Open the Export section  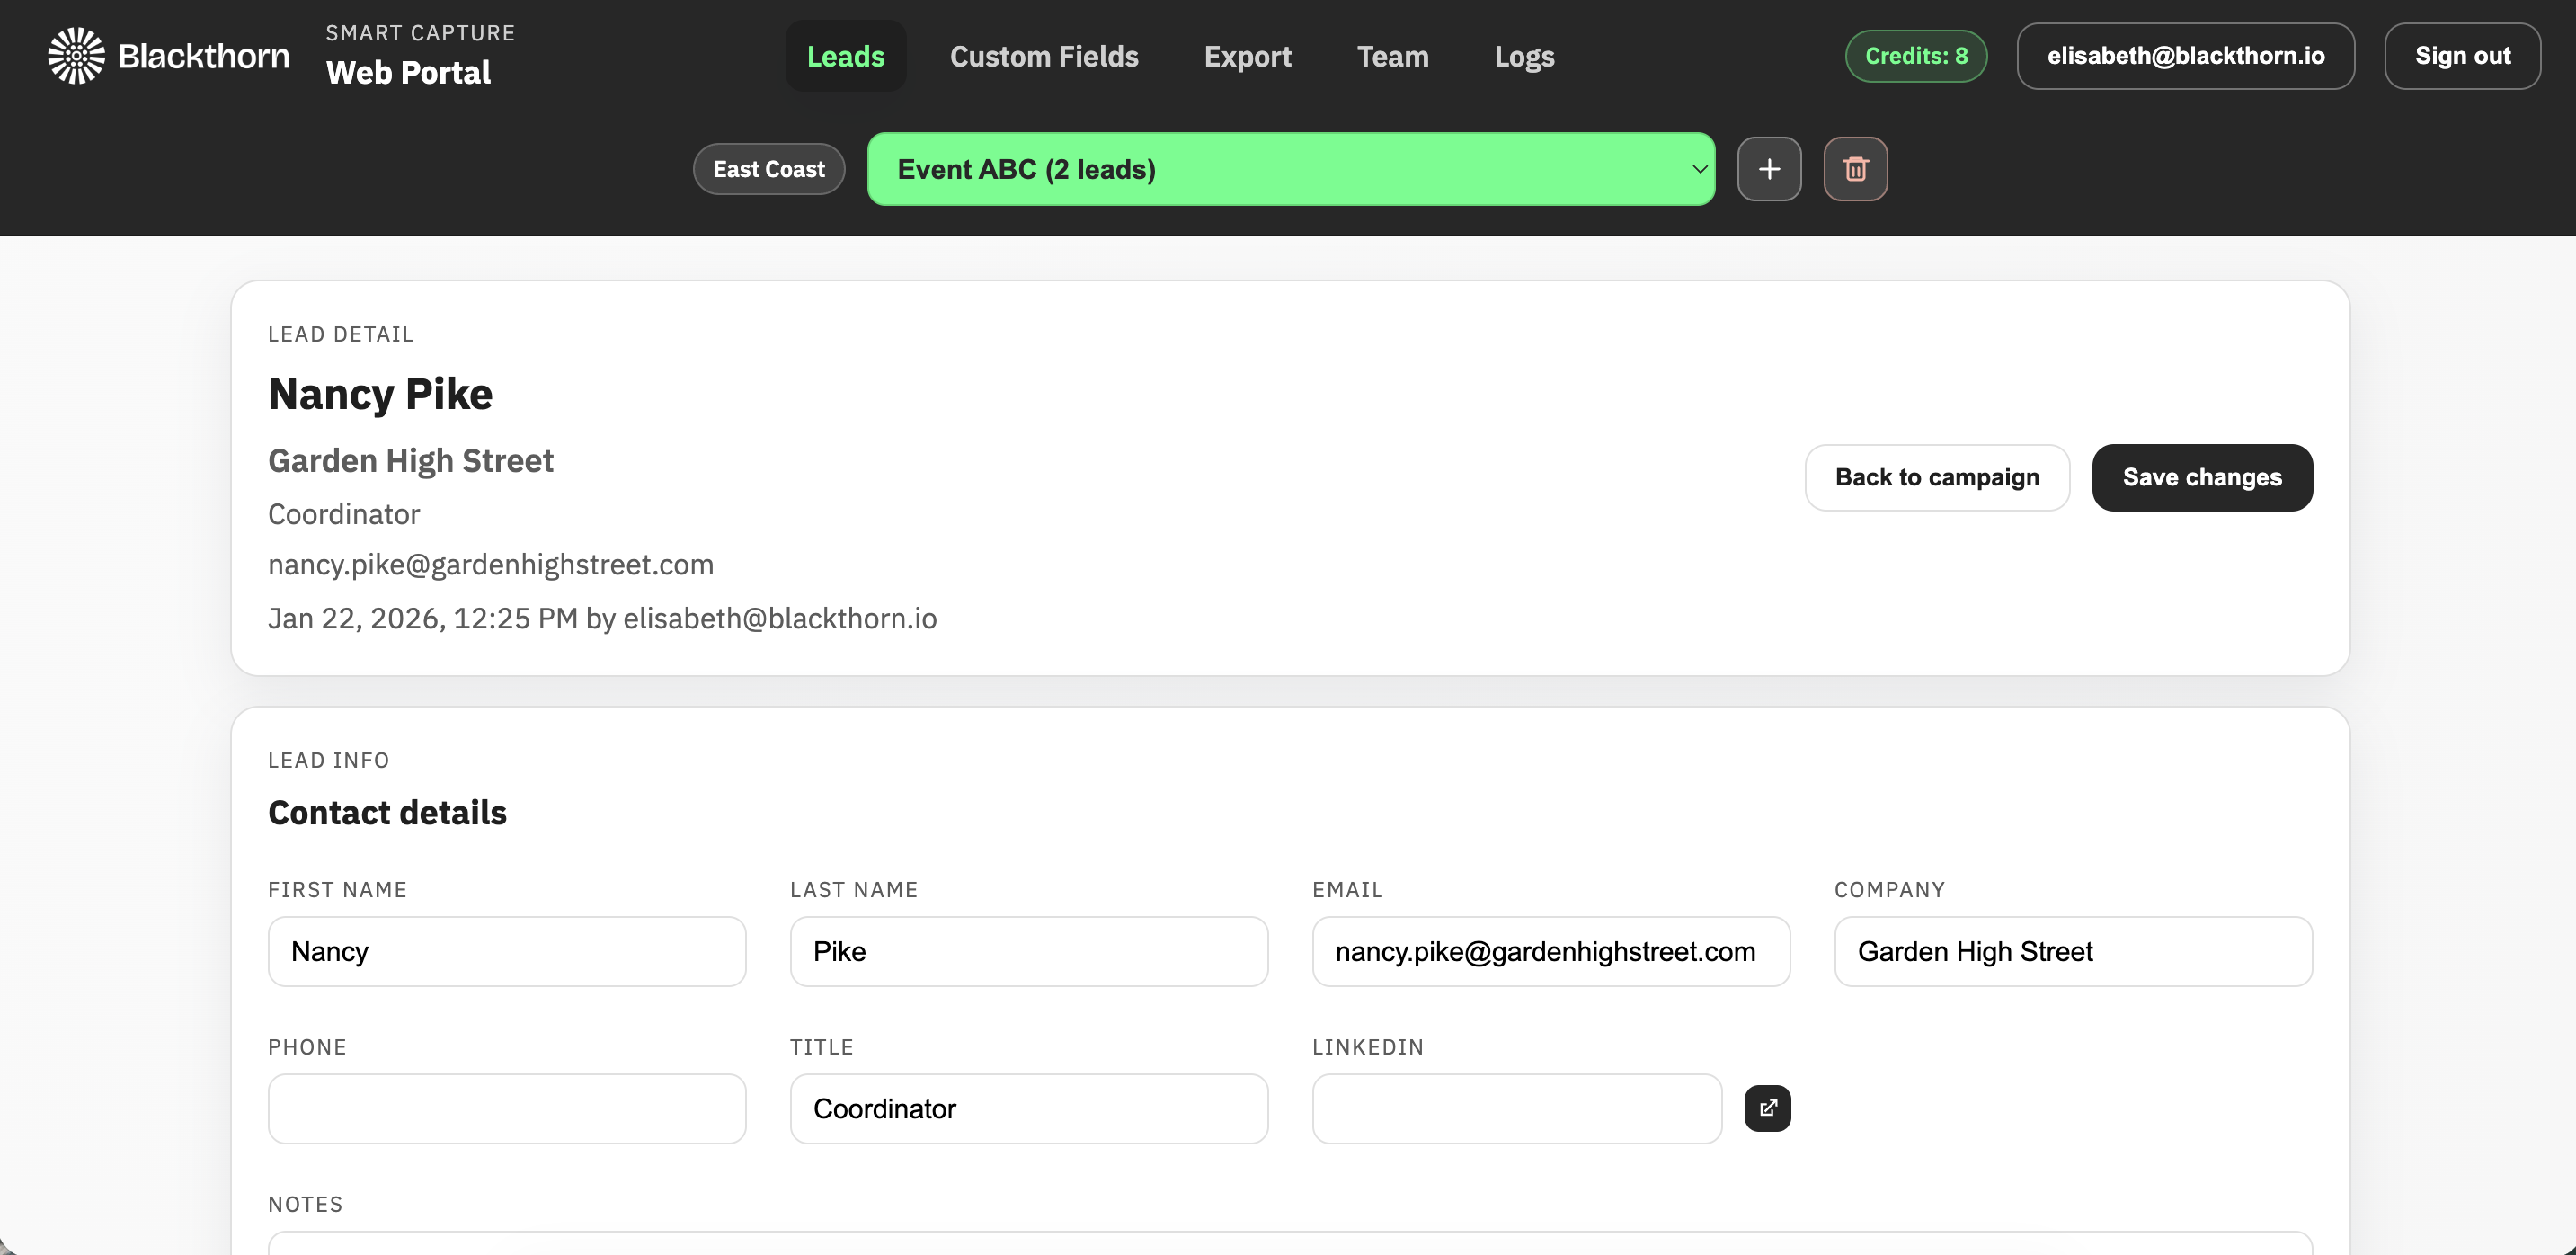[x=1247, y=56]
